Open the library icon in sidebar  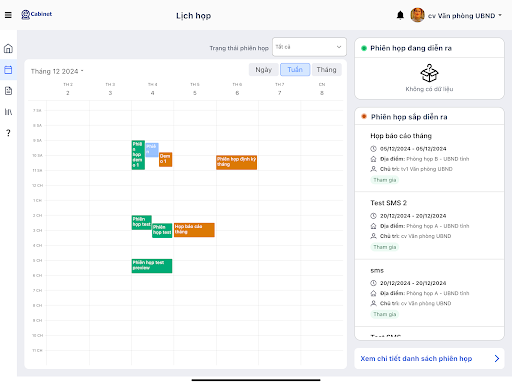(x=8, y=112)
